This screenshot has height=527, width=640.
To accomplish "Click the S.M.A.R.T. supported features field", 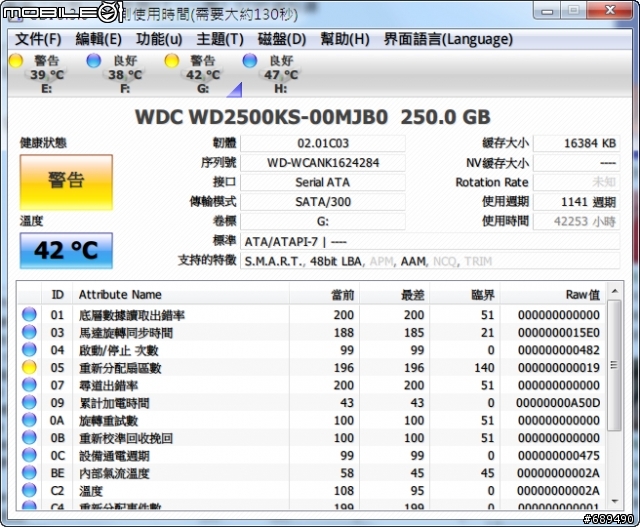I will (x=430, y=261).
